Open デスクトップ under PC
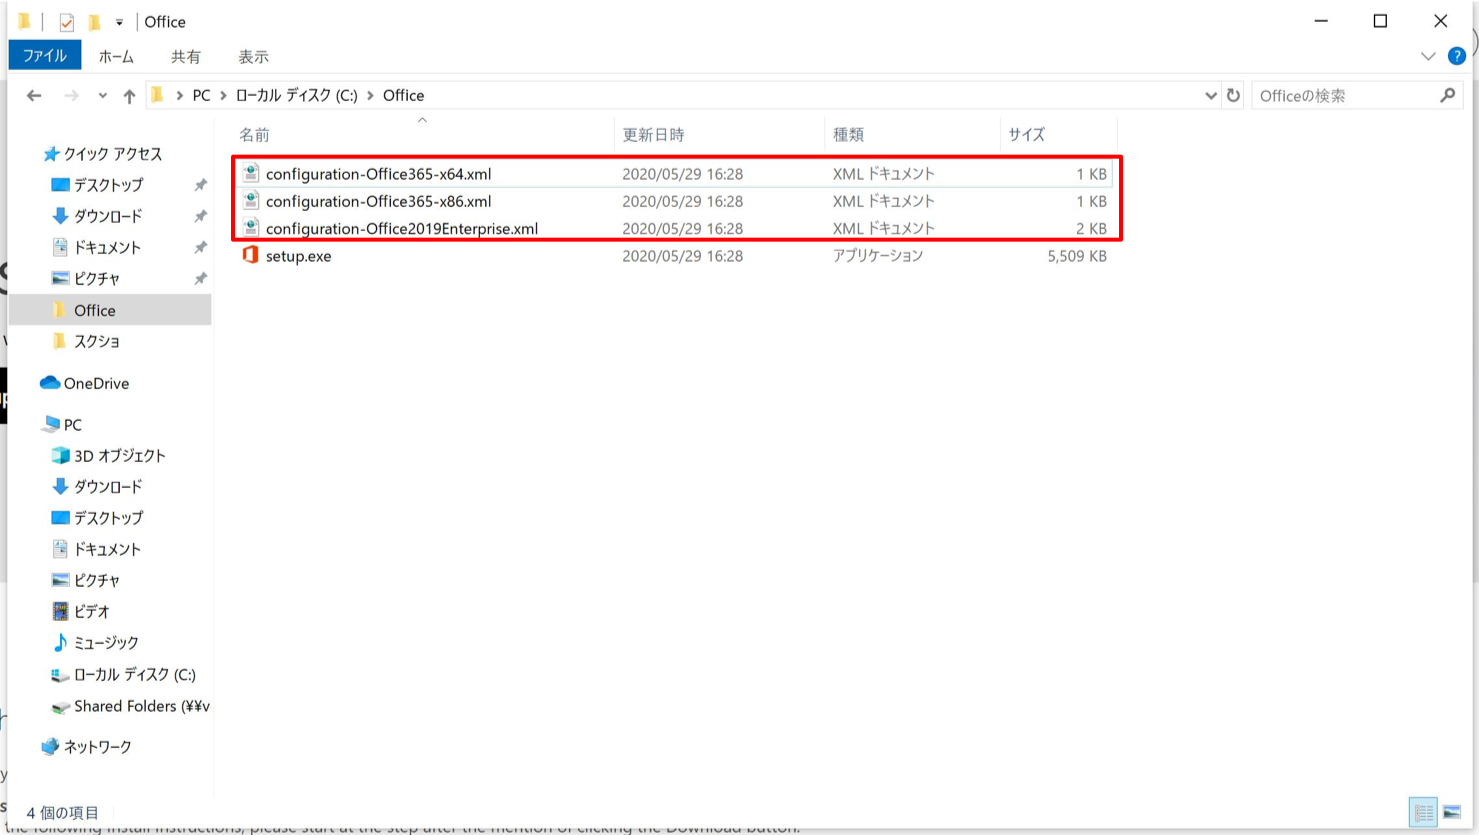This screenshot has height=835, width=1479. [108, 518]
